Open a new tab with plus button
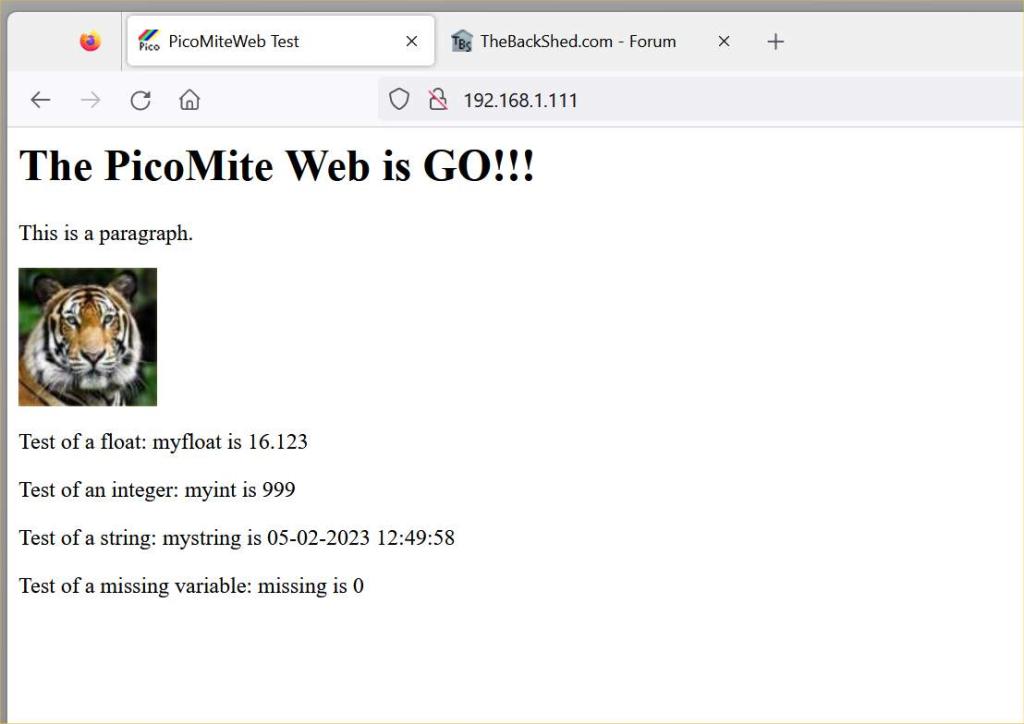 click(x=775, y=42)
